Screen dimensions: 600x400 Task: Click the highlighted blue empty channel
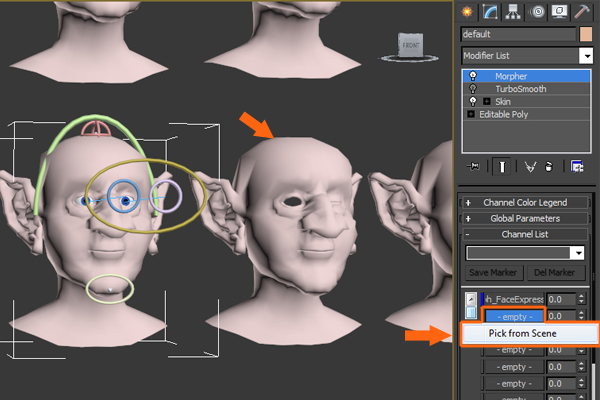point(514,317)
